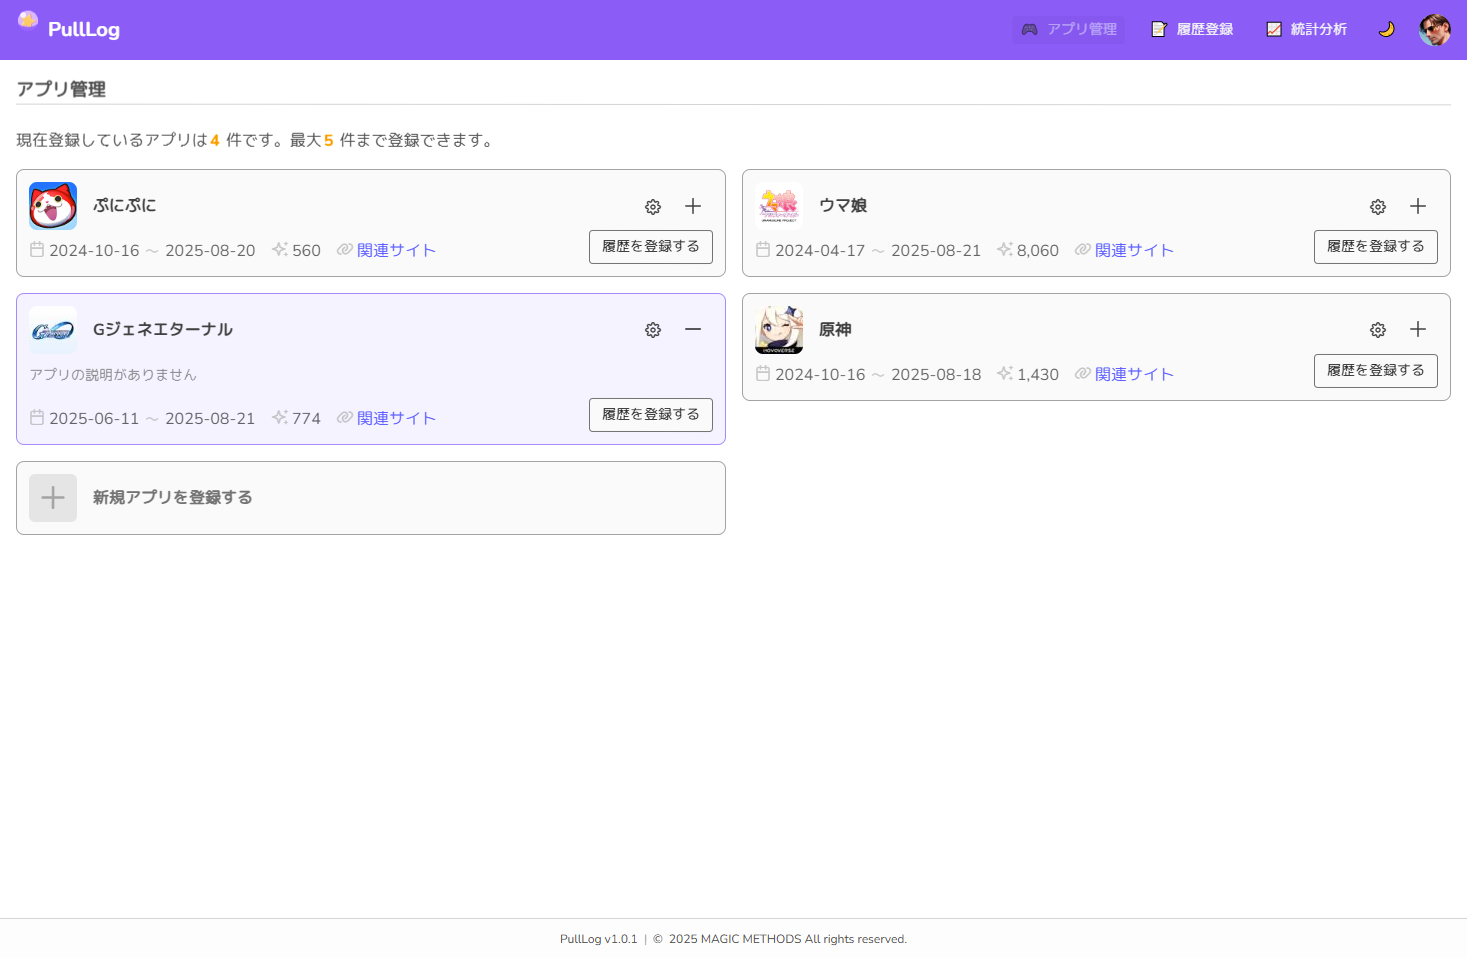Open settings gear for ぷにぷに
This screenshot has height=958, width=1467.
click(x=652, y=206)
